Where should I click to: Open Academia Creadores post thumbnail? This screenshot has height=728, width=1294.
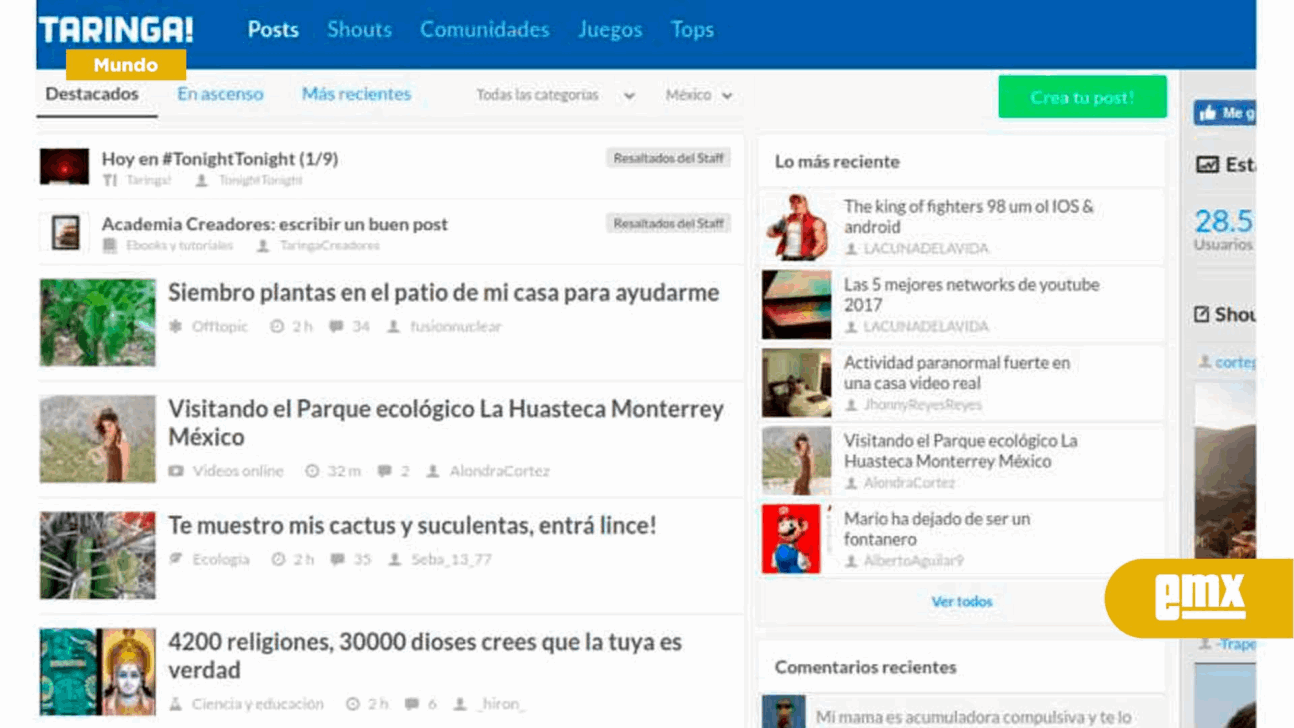pyautogui.click(x=65, y=232)
